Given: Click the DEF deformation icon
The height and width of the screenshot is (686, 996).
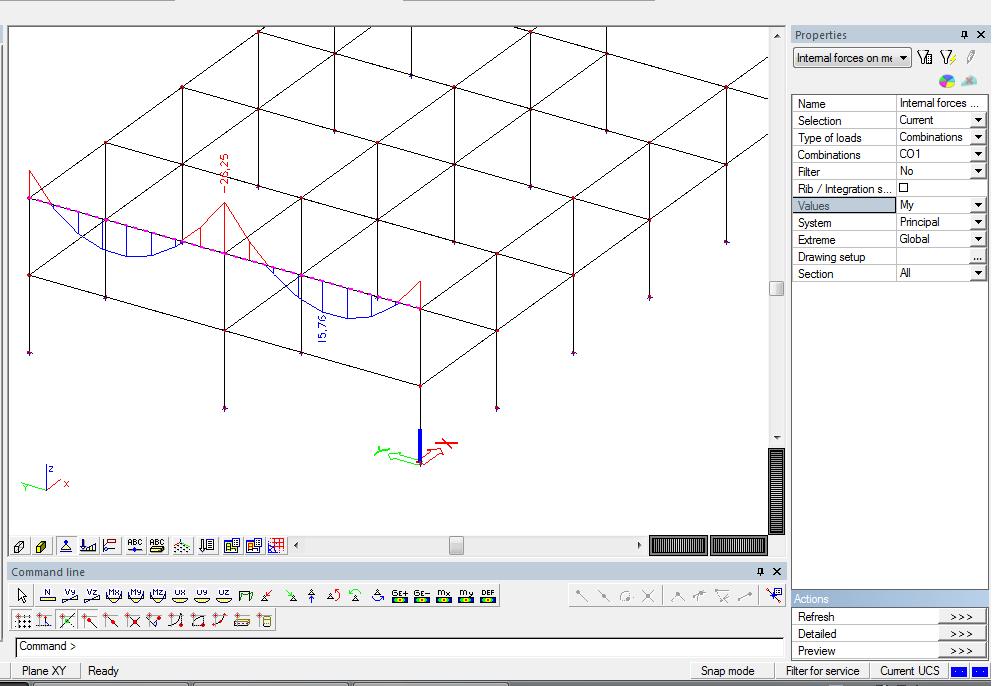Looking at the screenshot, I should pyautogui.click(x=487, y=596).
